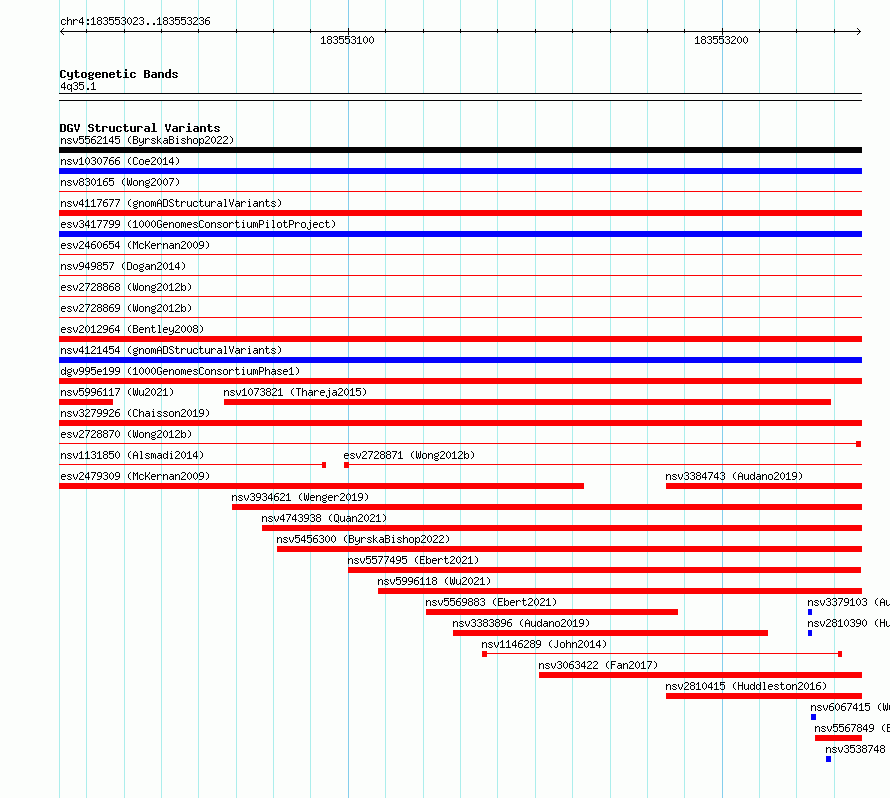
Task: Click the ruler's right arrow end
Action: (859, 31)
